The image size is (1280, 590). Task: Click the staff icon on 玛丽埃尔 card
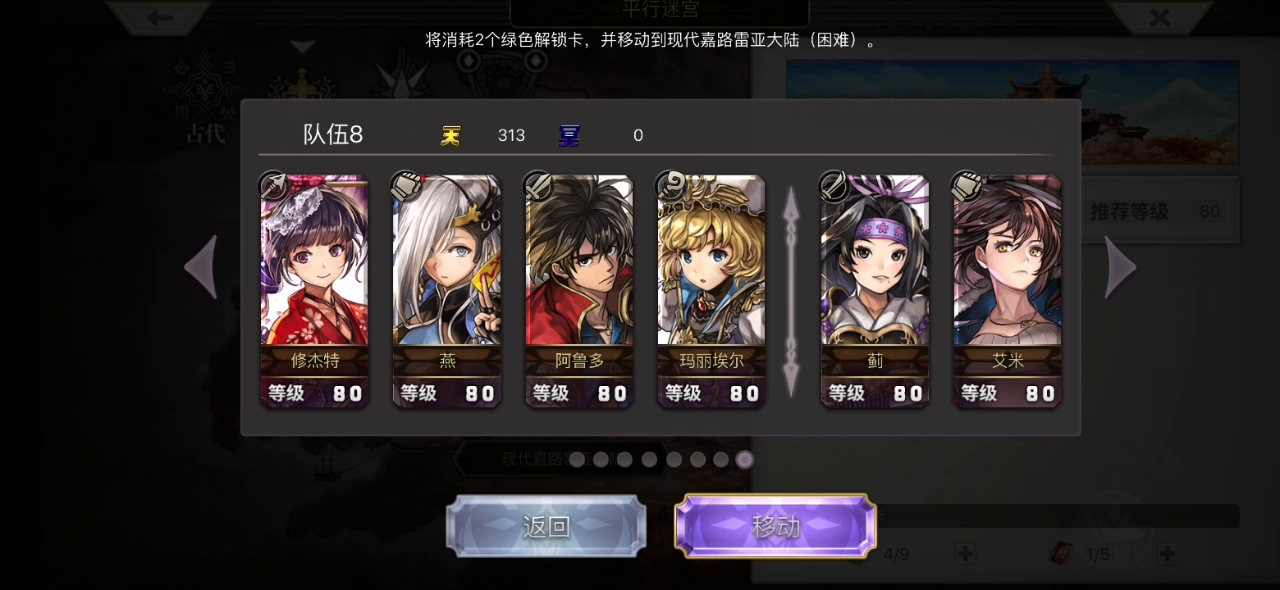[670, 186]
